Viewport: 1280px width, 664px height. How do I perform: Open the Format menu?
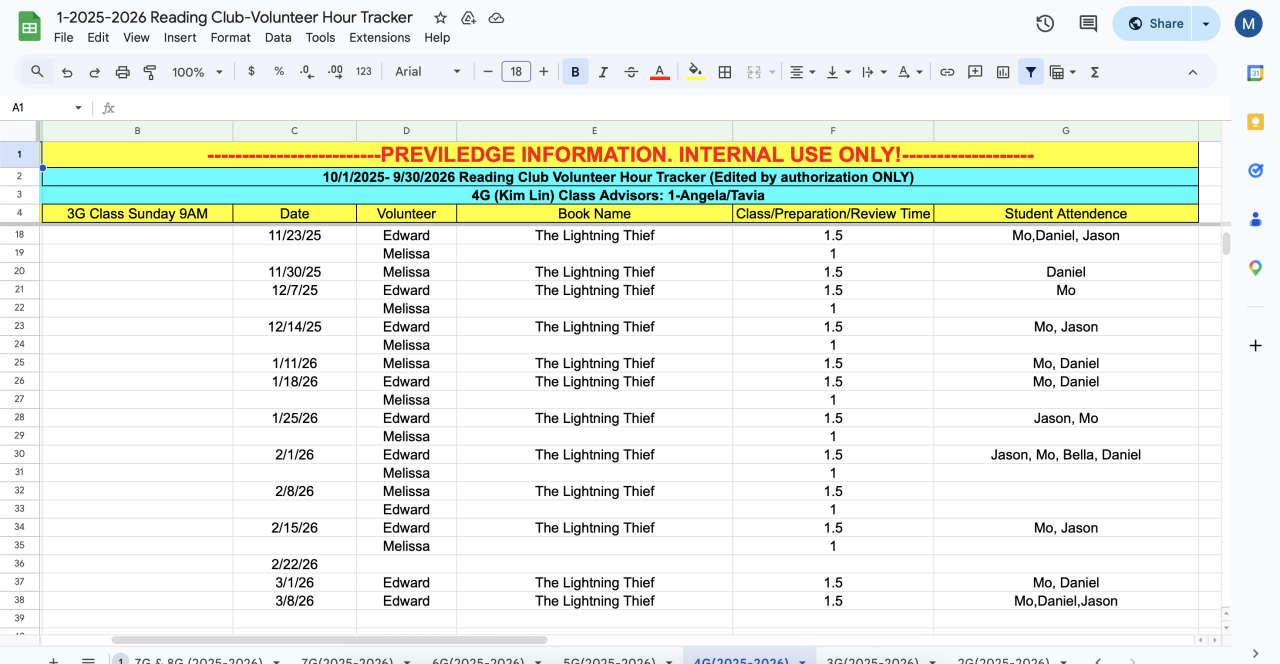[230, 38]
